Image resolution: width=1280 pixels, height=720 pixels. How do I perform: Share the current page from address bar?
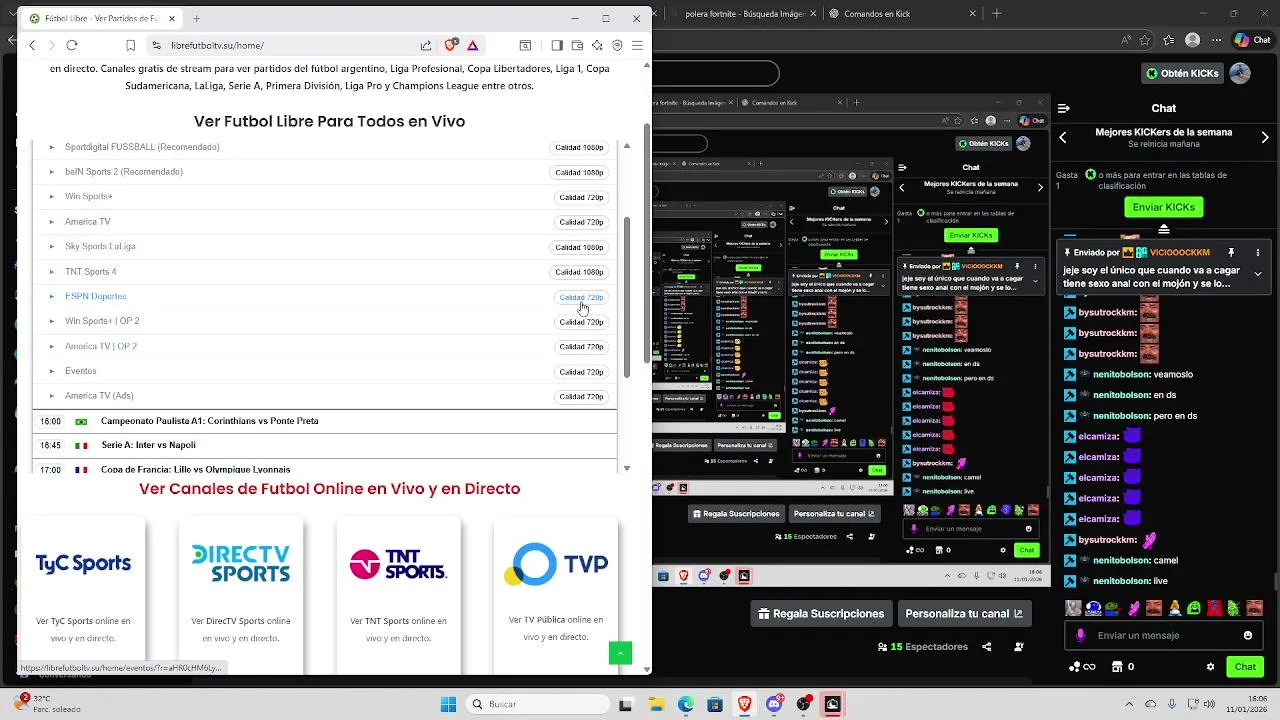[426, 45]
